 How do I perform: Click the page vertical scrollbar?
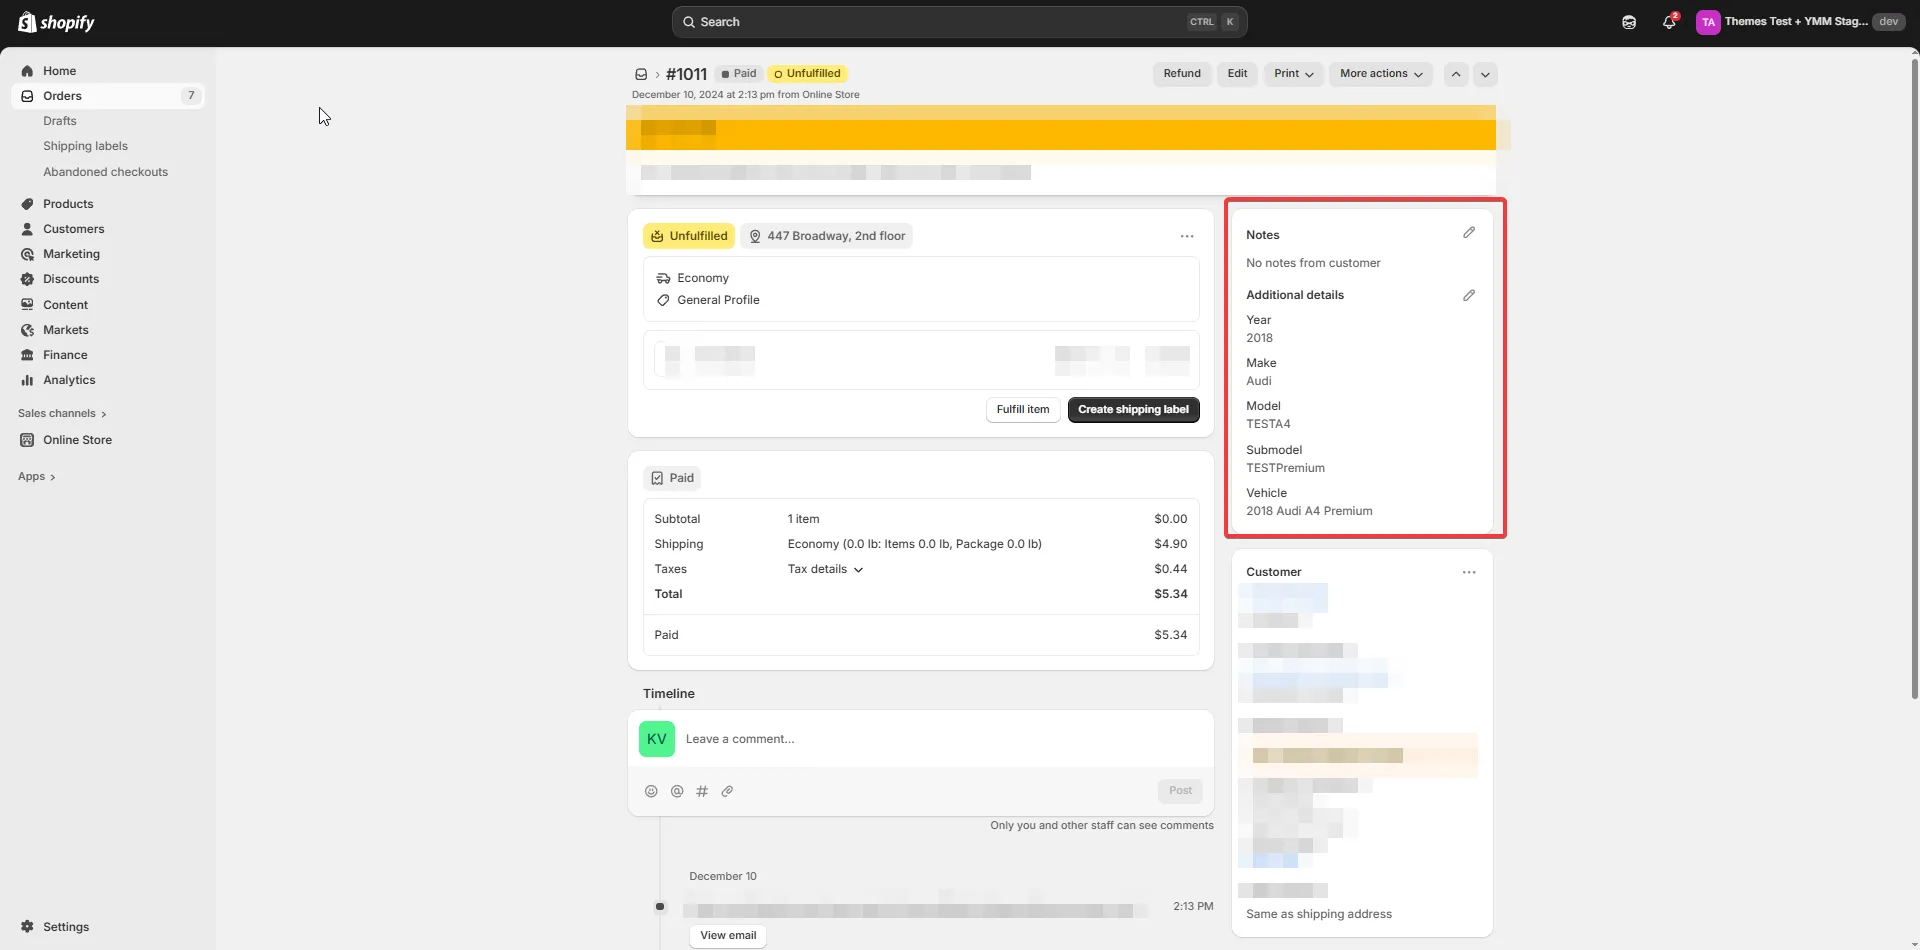[1914, 380]
